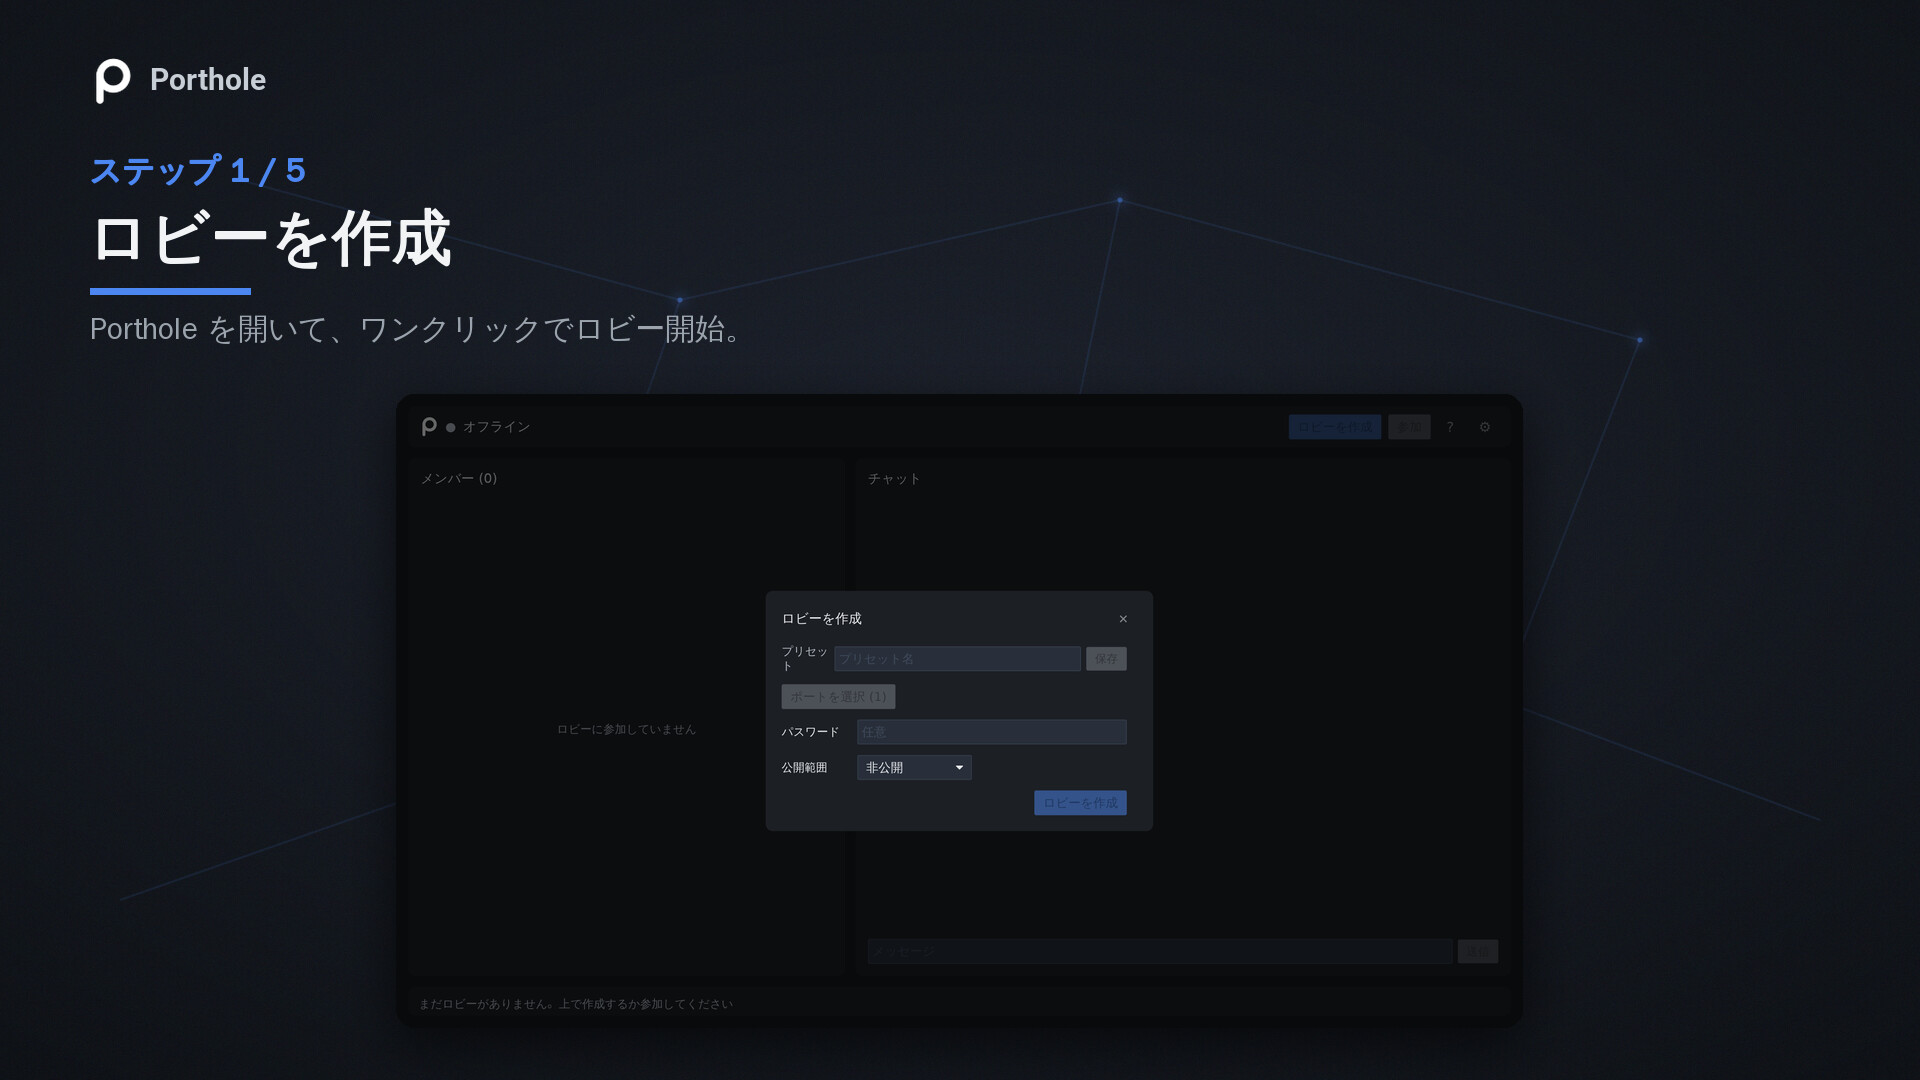Click the 公開範囲 label in dialog
Image resolution: width=1920 pixels, height=1080 pixels.
804,768
